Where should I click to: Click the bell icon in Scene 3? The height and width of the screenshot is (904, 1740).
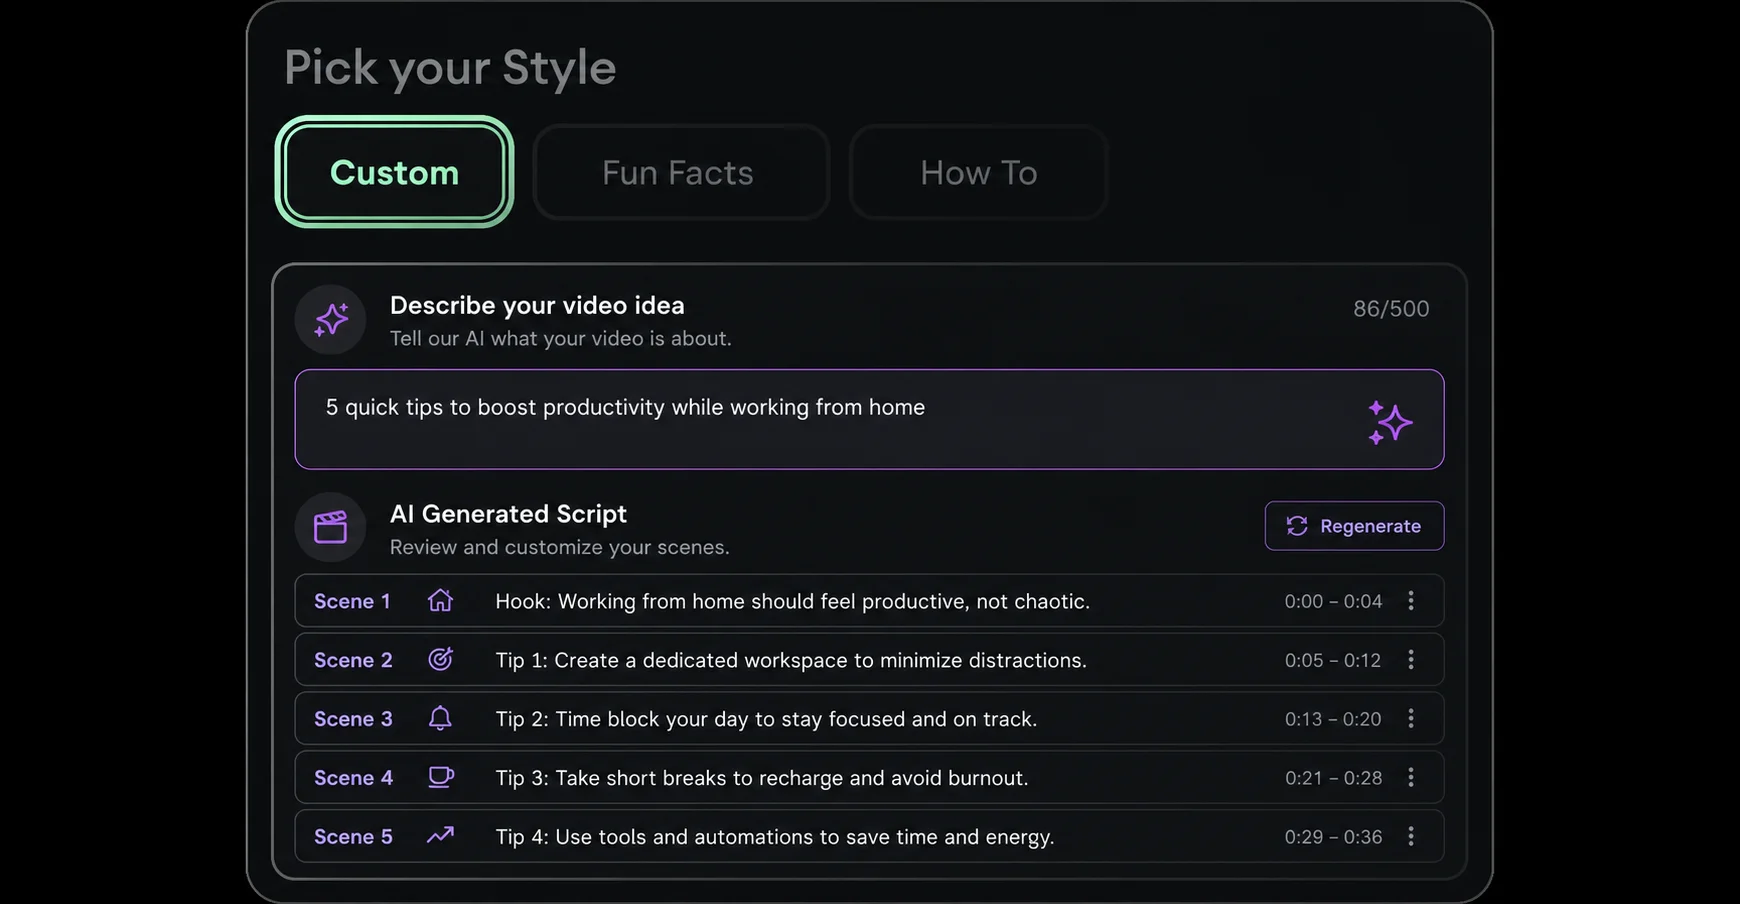[x=440, y=718]
